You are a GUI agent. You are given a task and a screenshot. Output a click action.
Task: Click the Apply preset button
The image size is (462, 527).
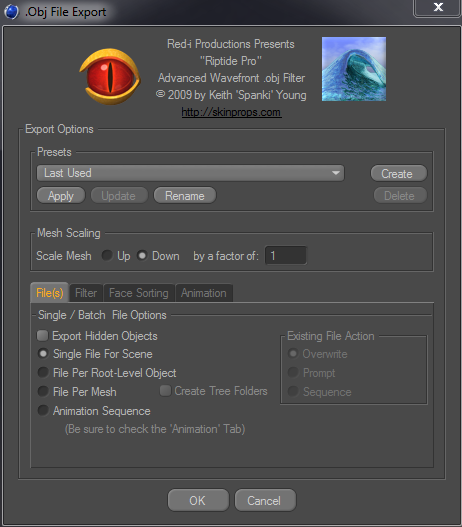(x=61, y=196)
